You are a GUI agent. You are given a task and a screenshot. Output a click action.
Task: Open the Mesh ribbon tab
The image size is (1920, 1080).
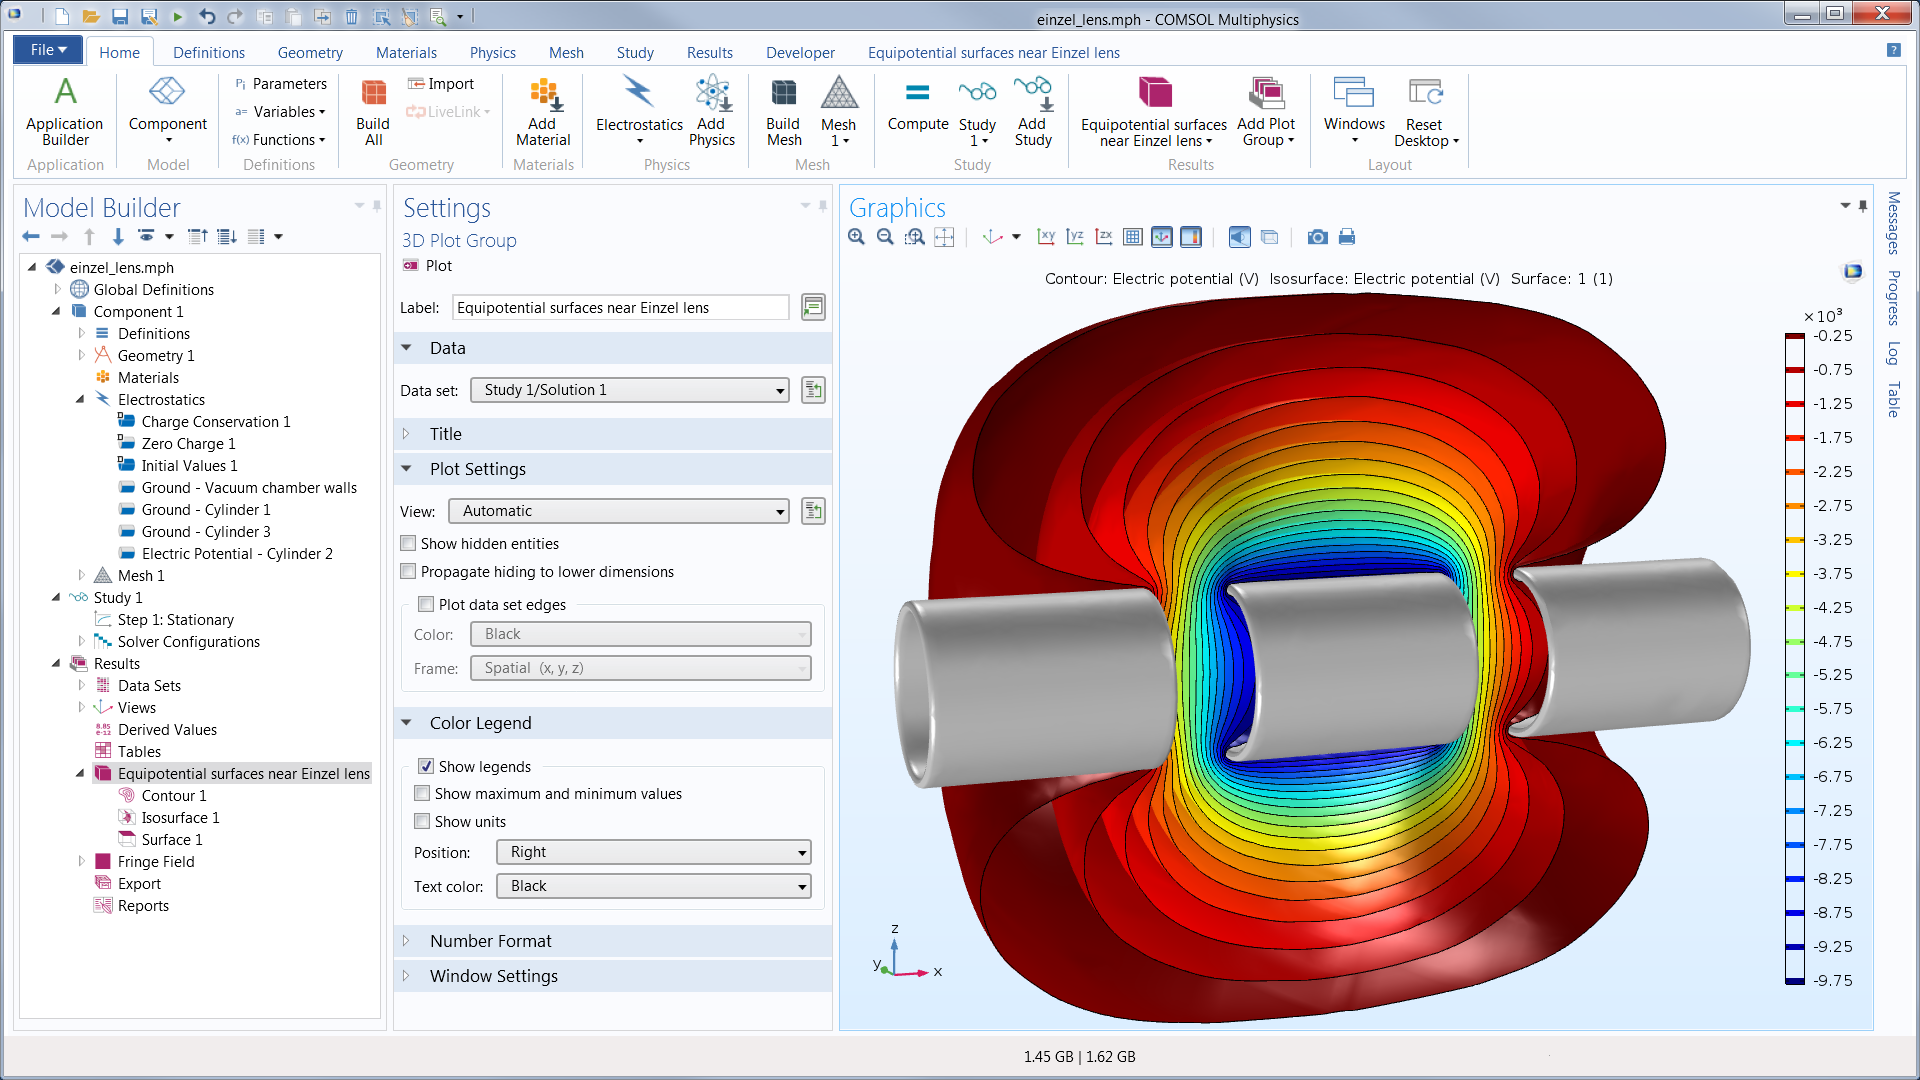(564, 53)
